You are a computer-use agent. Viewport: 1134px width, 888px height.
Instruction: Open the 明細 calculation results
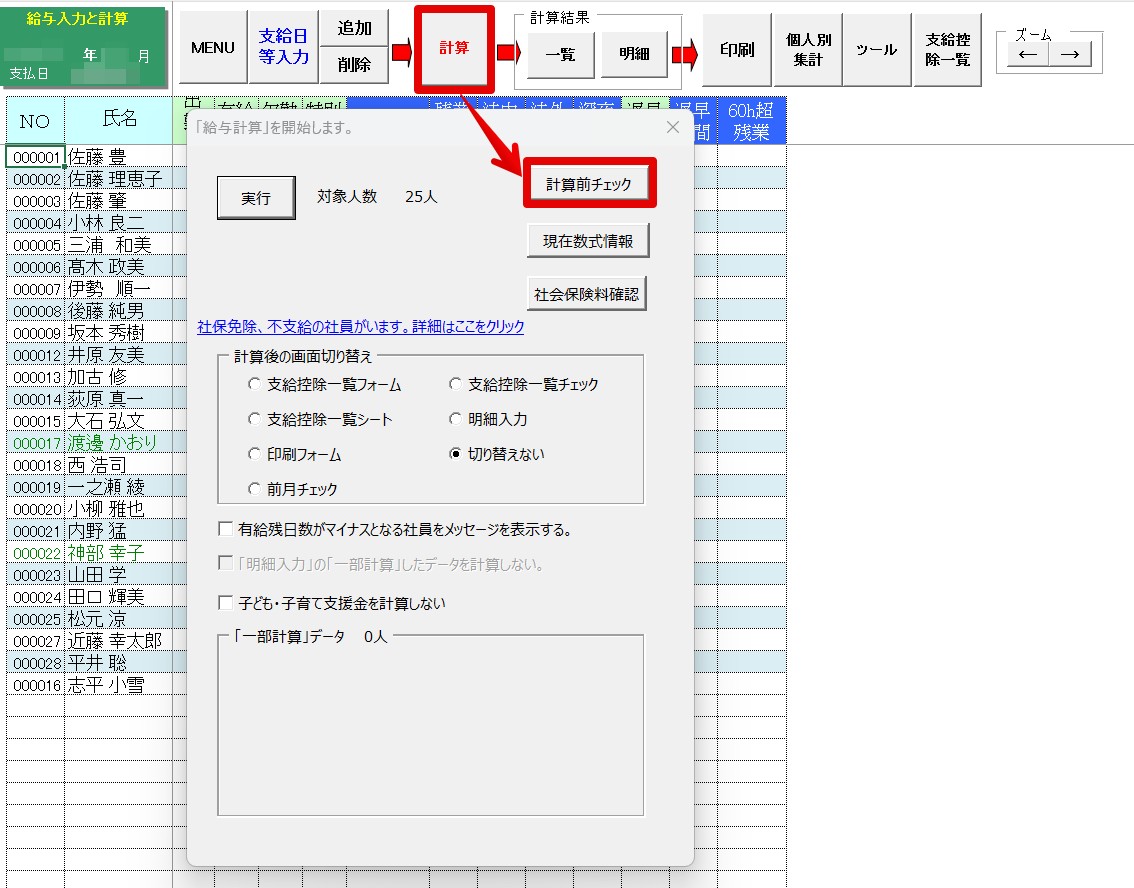(634, 55)
